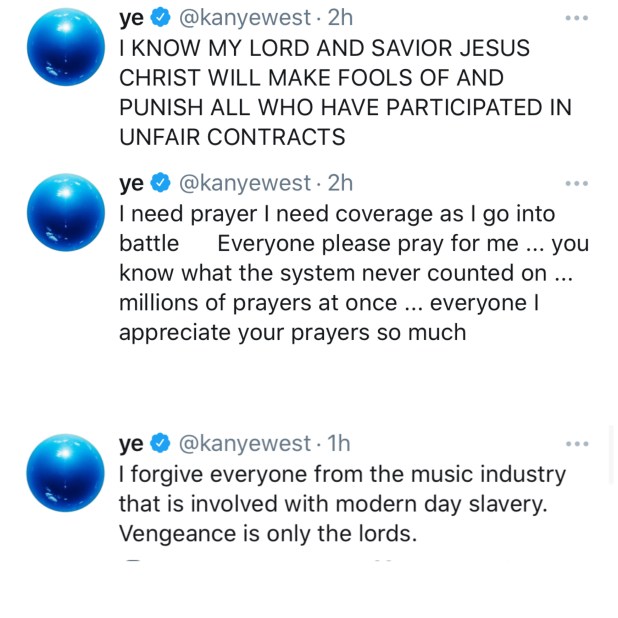This screenshot has height=618, width=618.
Task: Click the verified badge on the all-caps JESUS CHRIST tweet
Action: (159, 18)
